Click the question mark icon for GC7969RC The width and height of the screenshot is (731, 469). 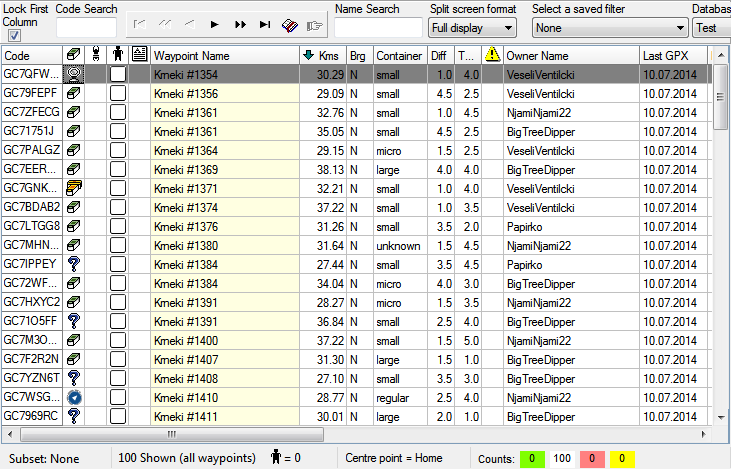[x=74, y=416]
